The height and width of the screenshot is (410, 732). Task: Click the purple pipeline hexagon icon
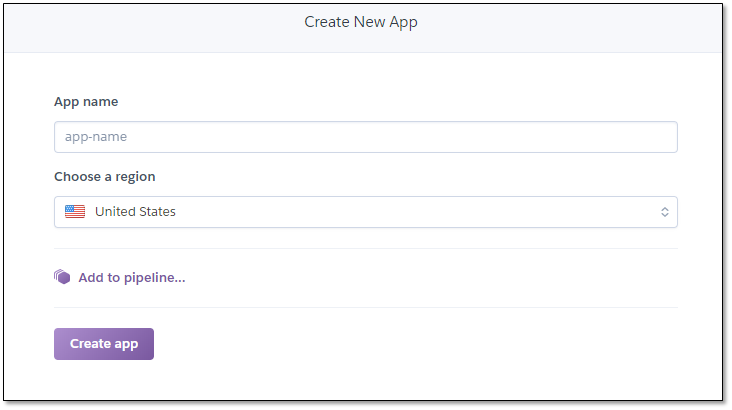pyautogui.click(x=62, y=277)
